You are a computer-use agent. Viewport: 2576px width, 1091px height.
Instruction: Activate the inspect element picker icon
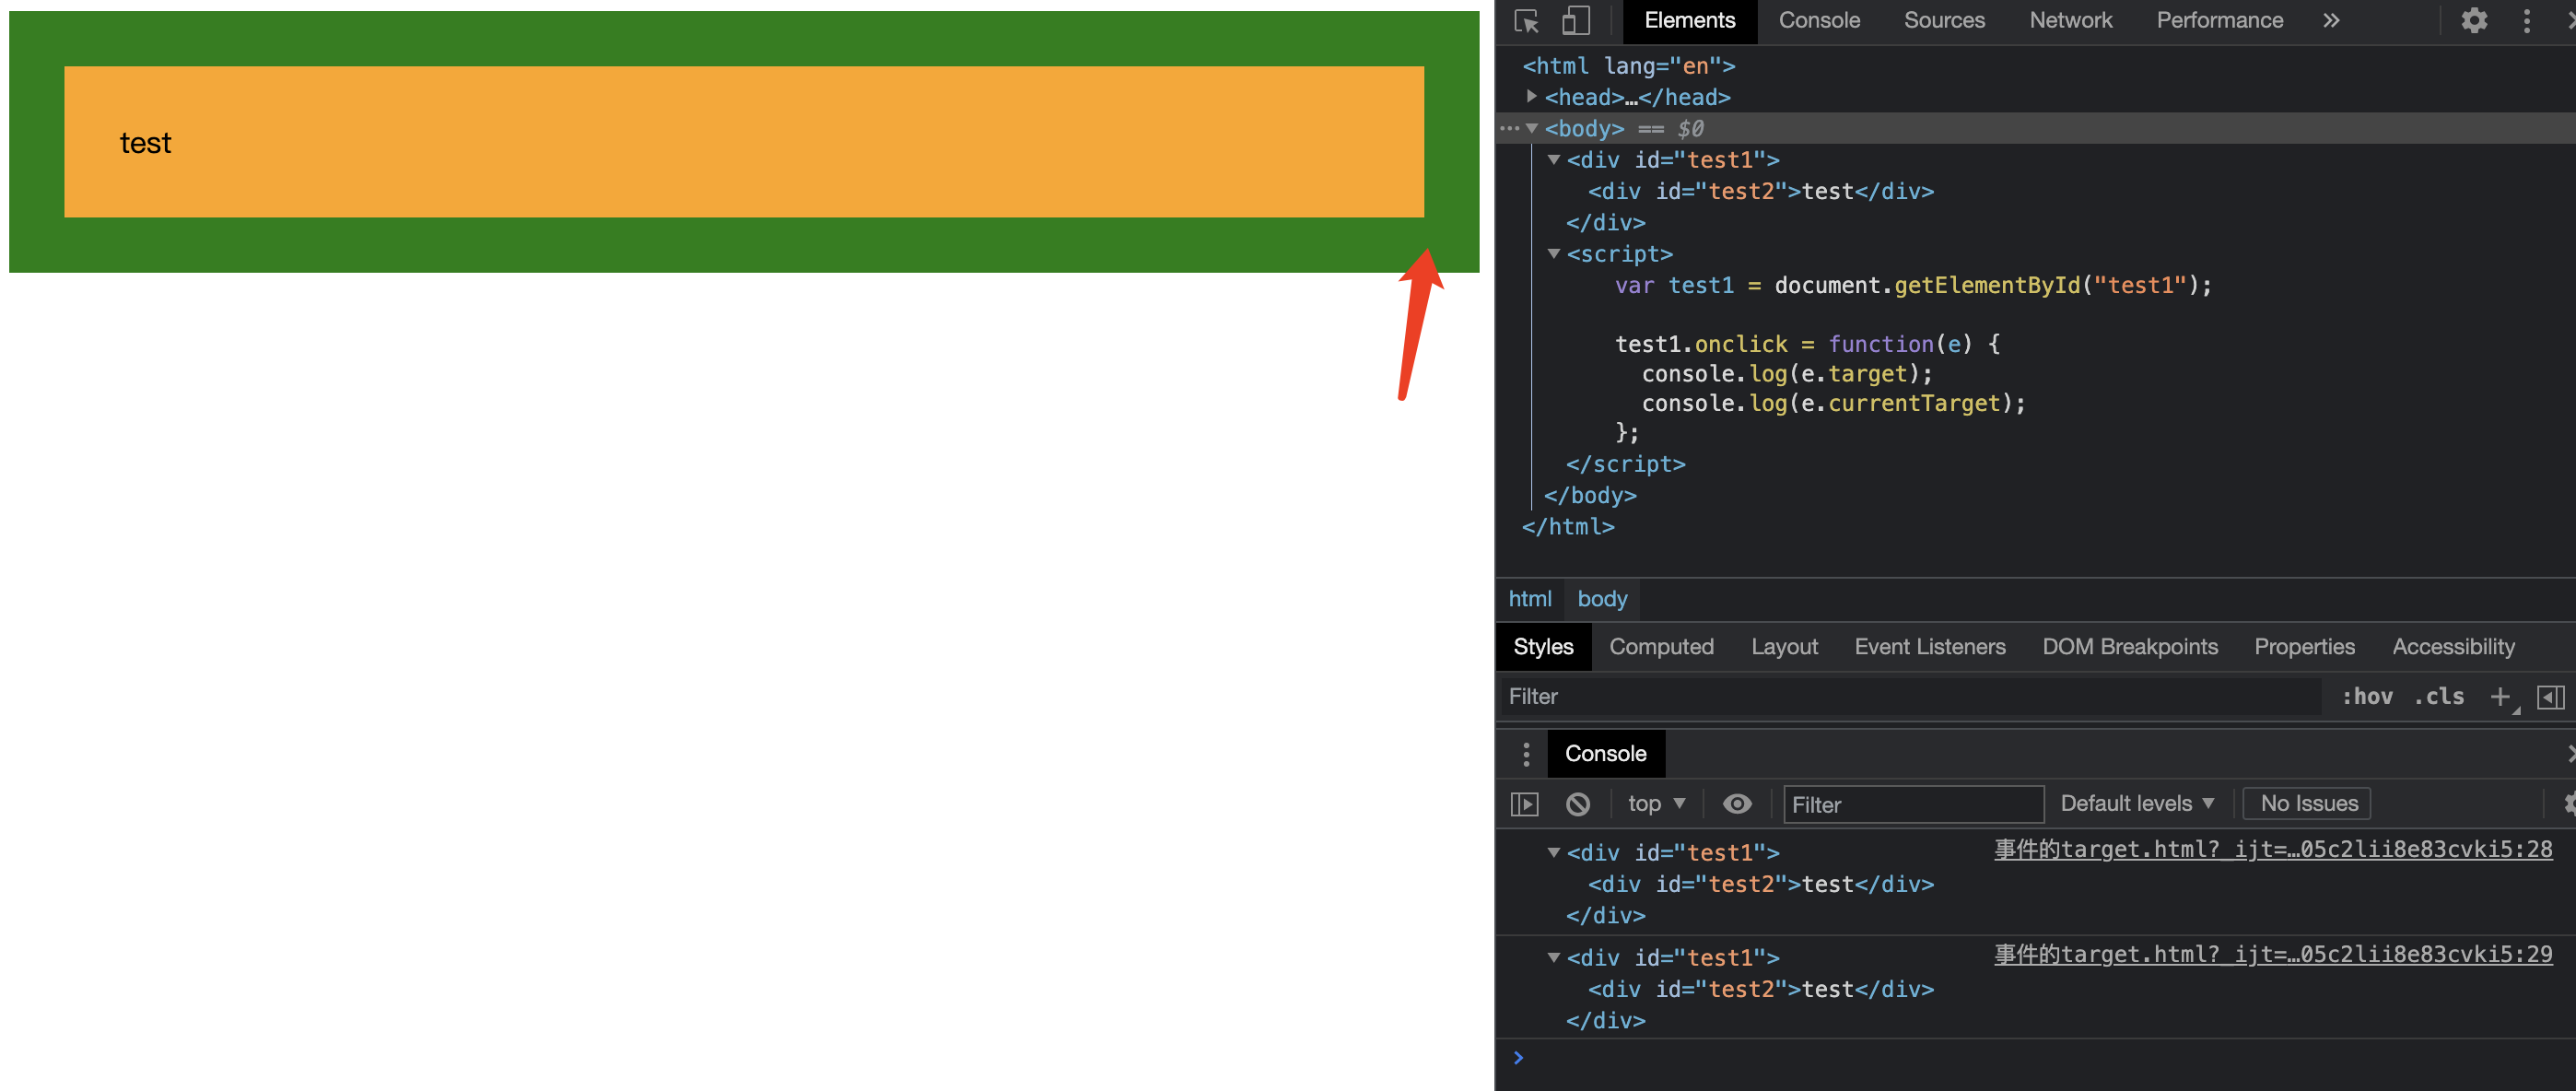coord(1526,21)
